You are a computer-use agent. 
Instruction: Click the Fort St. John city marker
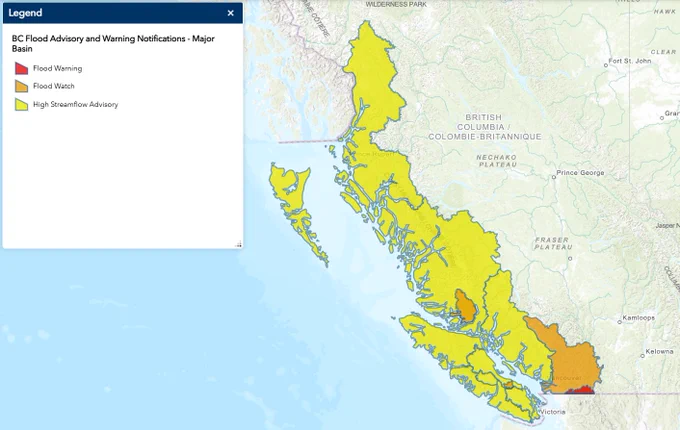coord(606,65)
